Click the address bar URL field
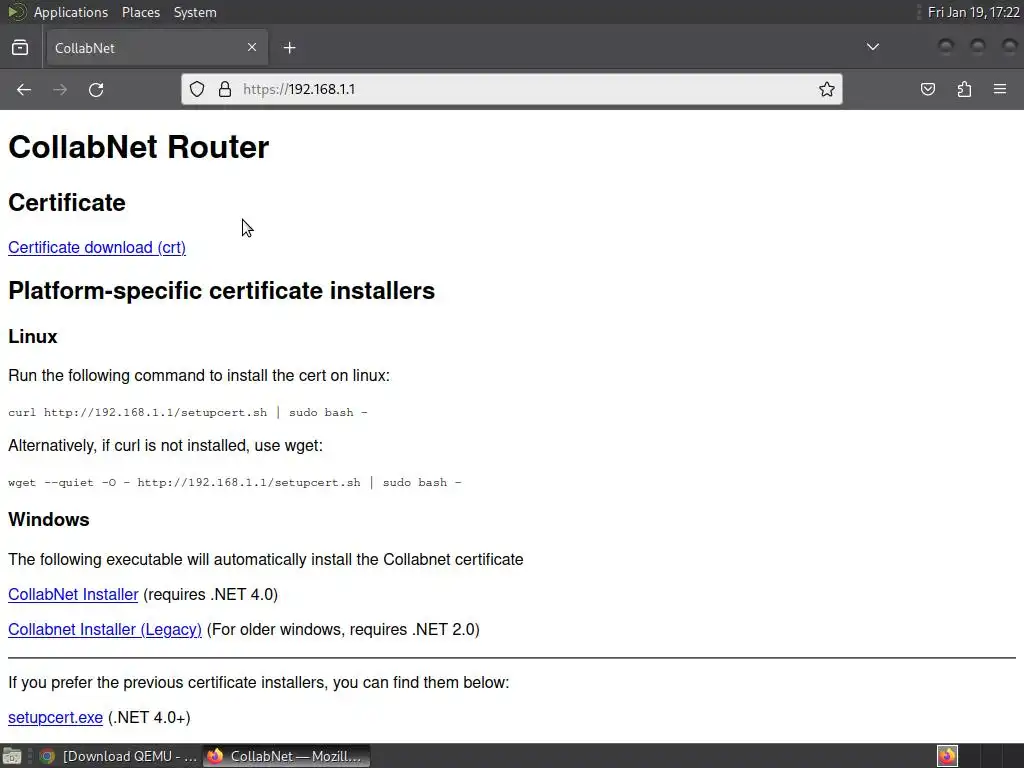The image size is (1024, 768). click(511, 89)
